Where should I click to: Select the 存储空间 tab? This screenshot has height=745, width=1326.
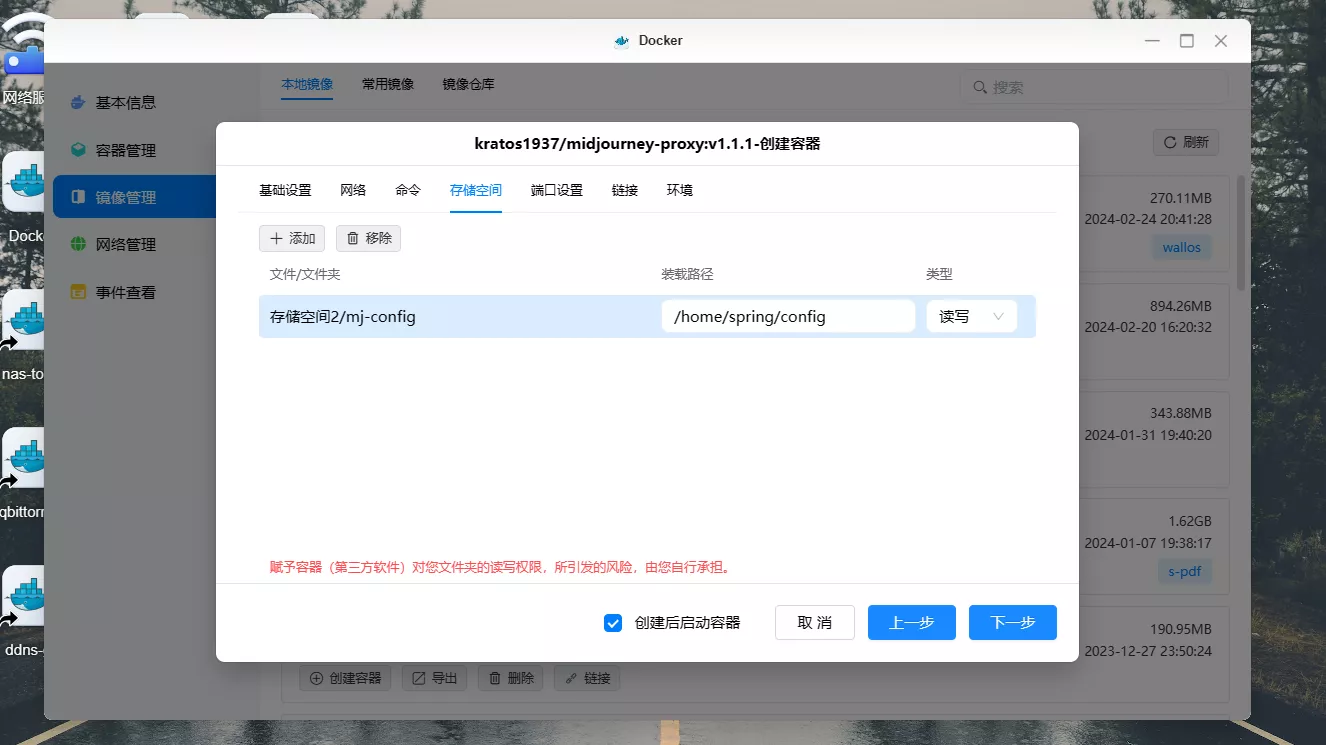click(476, 190)
